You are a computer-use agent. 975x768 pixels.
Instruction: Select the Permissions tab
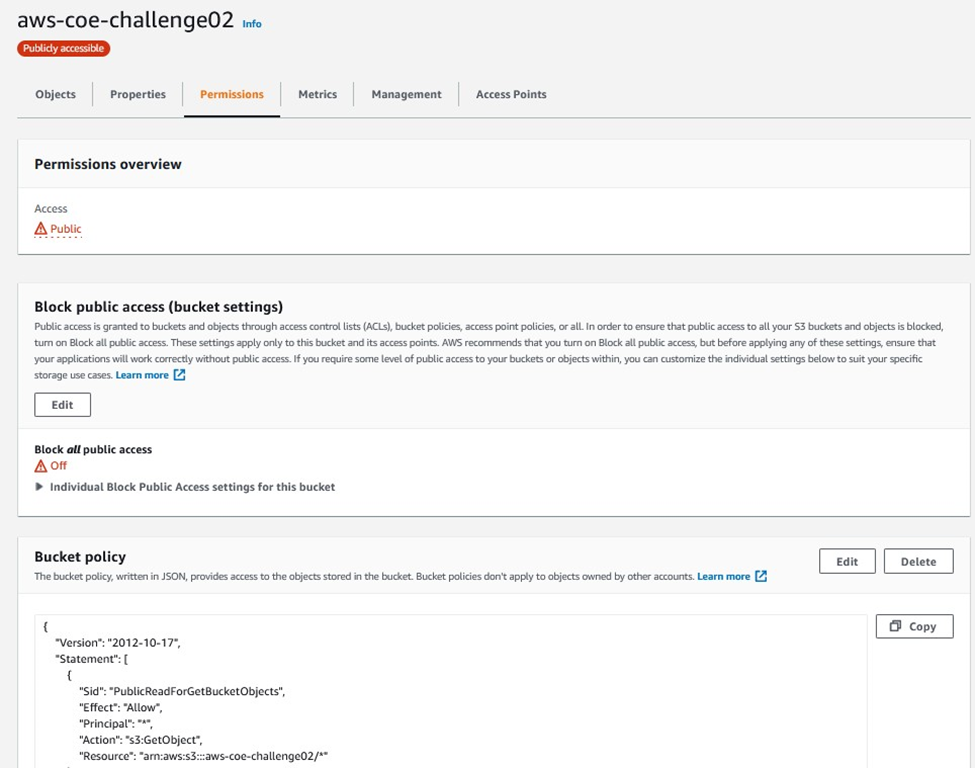click(232, 95)
